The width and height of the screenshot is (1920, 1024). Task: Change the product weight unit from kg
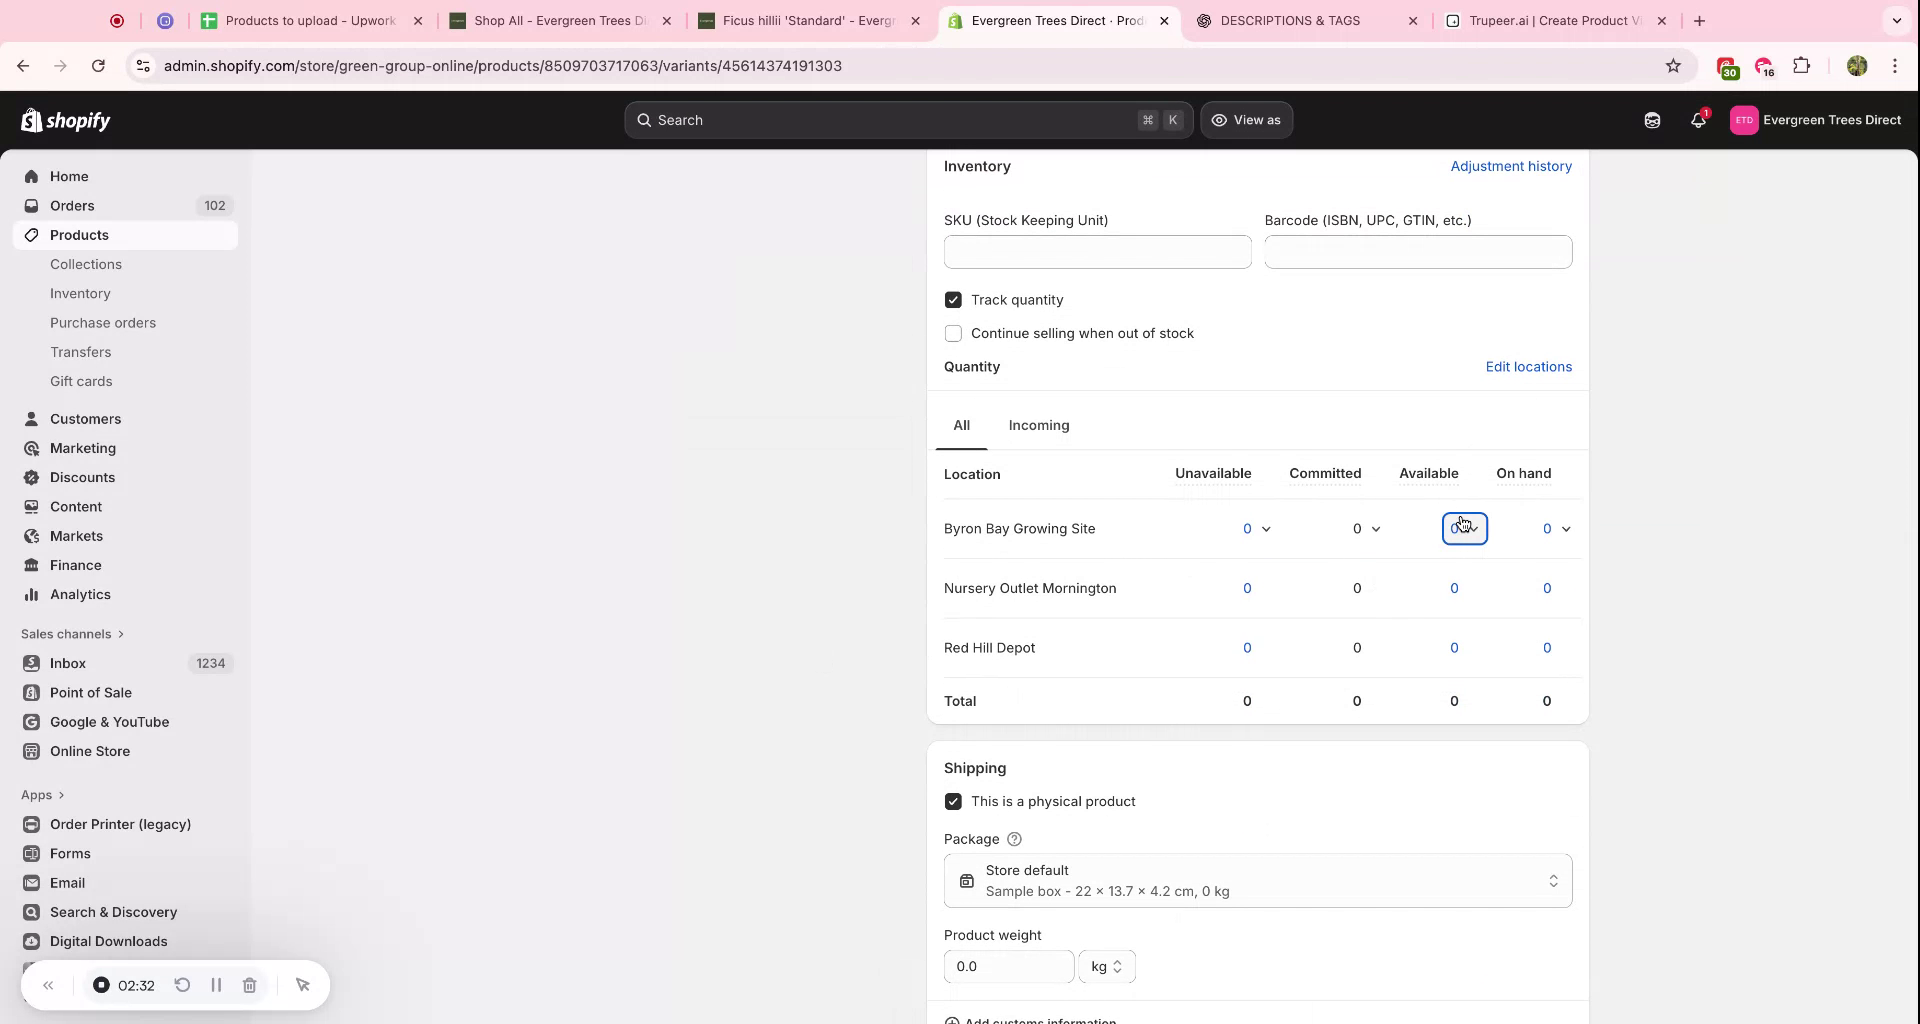pyautogui.click(x=1108, y=966)
